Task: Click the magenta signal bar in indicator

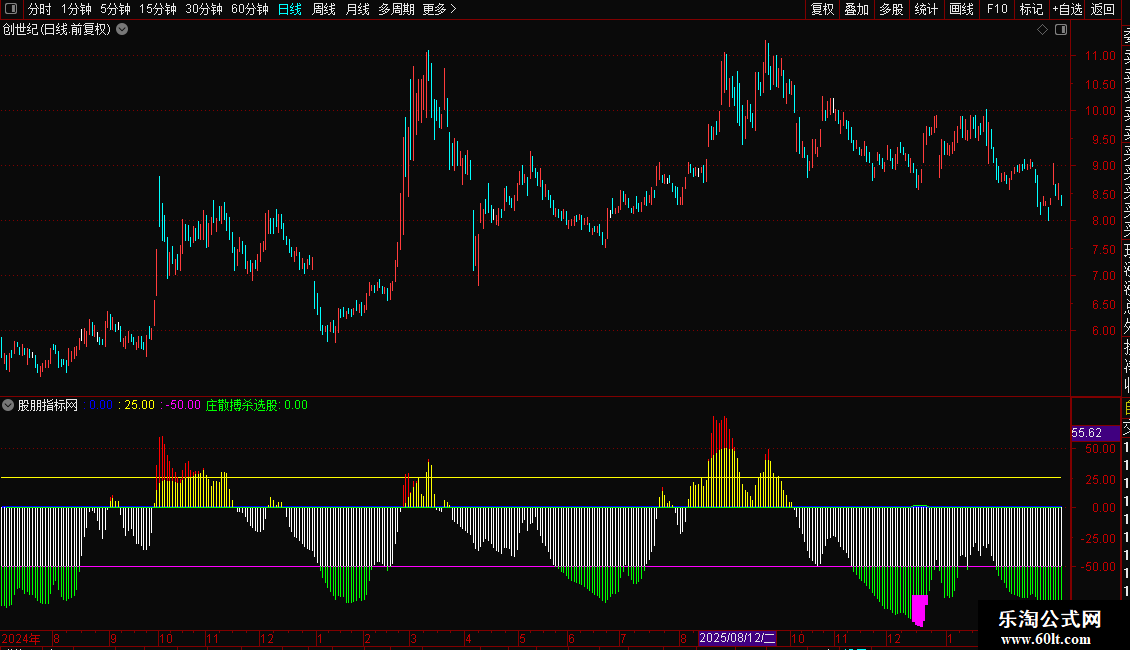Action: click(x=919, y=610)
